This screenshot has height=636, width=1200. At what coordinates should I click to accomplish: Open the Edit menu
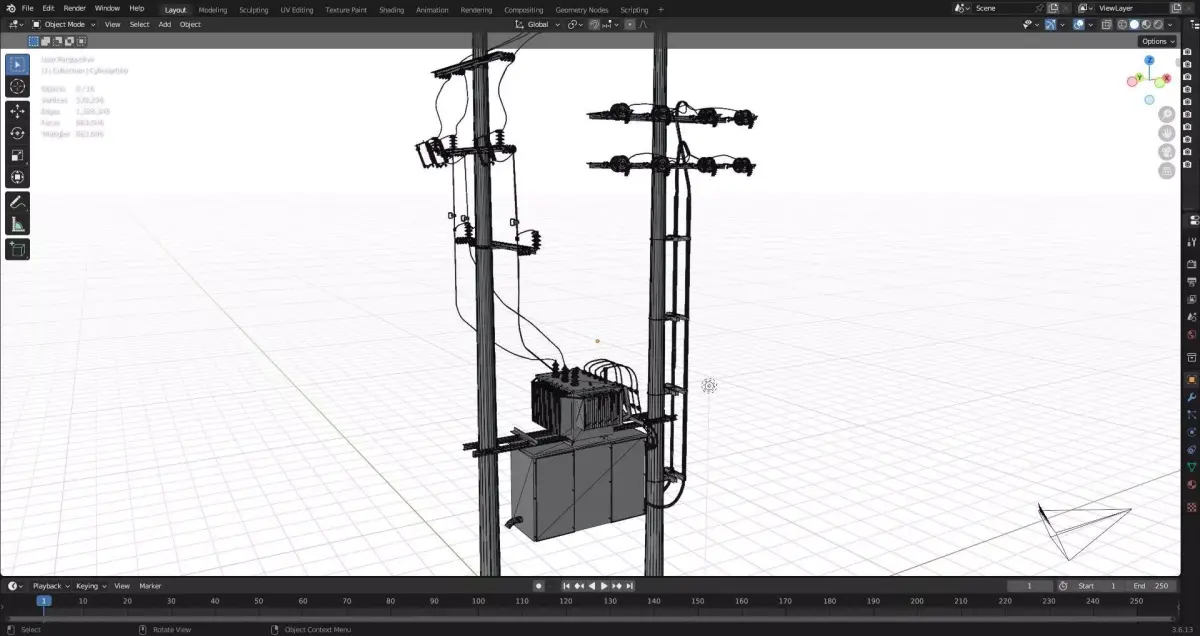[x=48, y=8]
